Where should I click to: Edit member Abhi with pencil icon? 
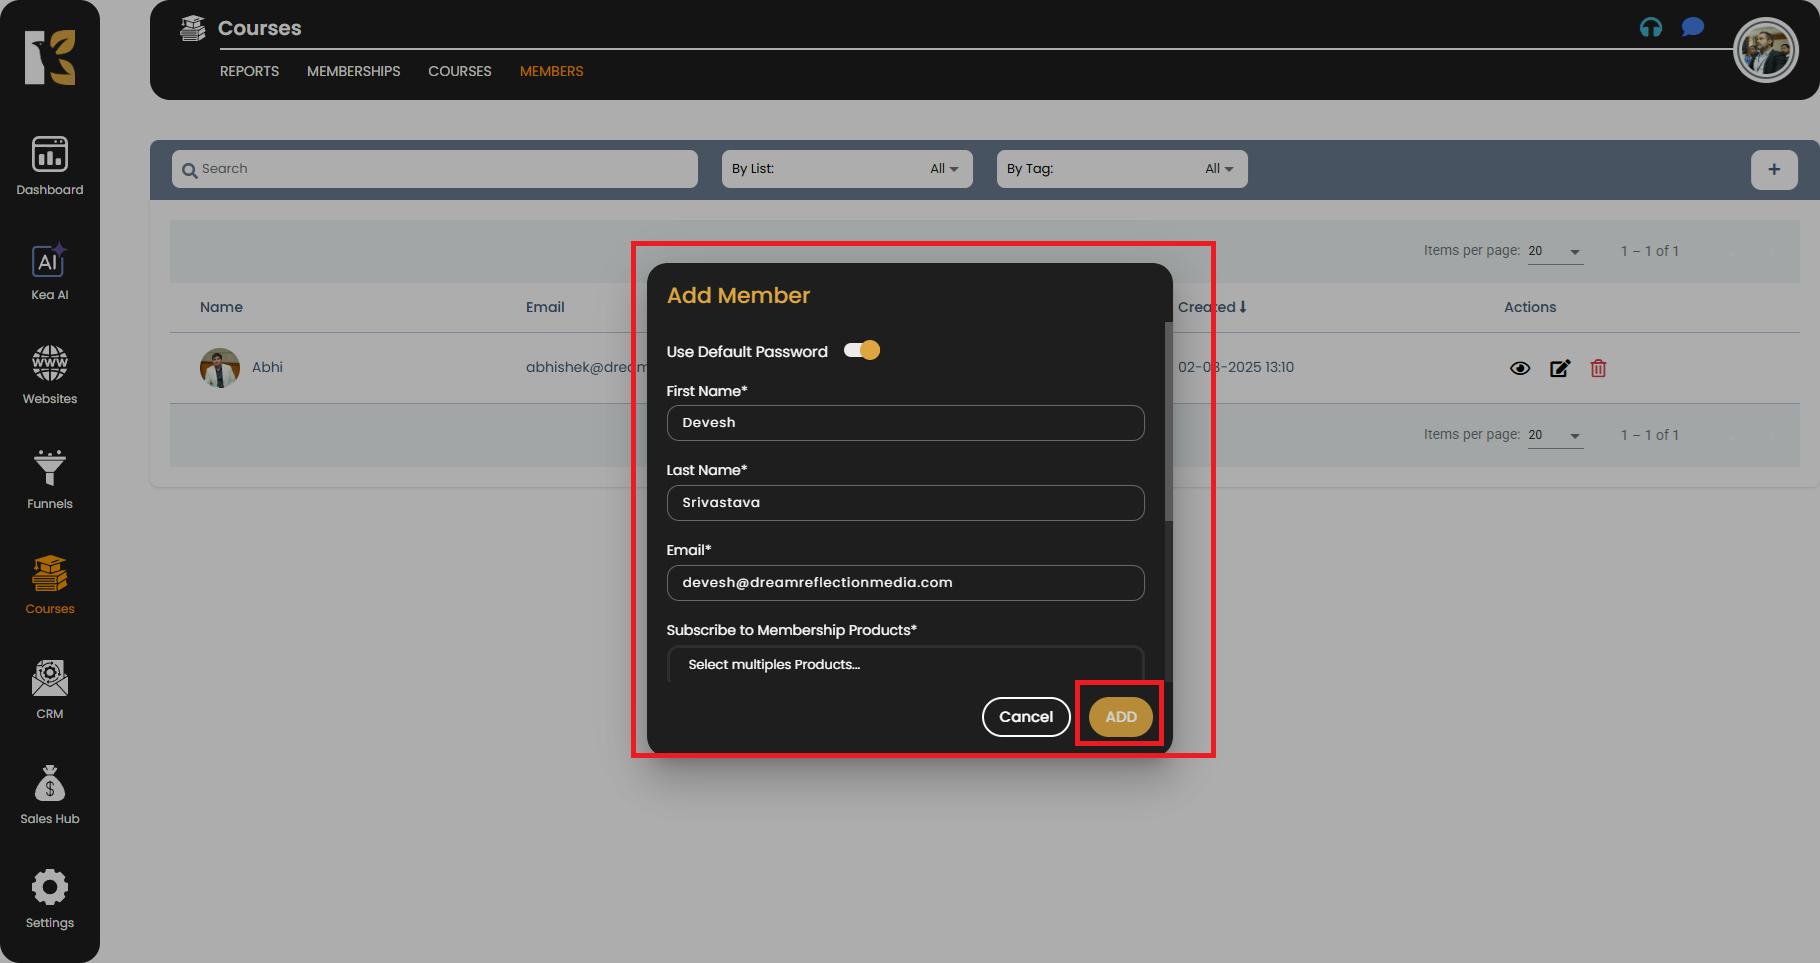[x=1559, y=368]
